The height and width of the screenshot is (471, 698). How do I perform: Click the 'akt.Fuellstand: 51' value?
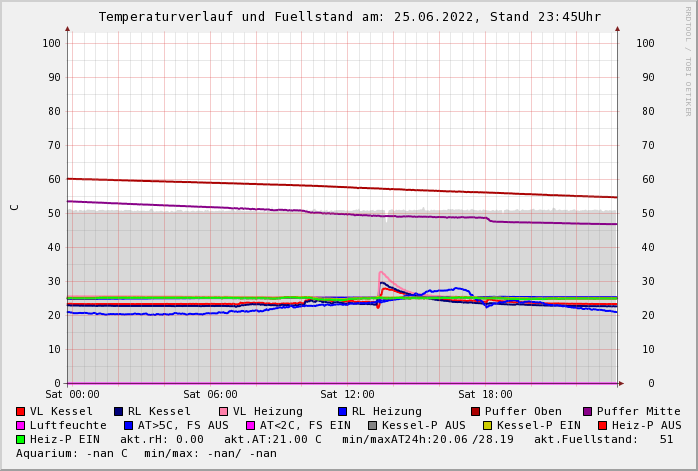pyautogui.click(x=604, y=439)
